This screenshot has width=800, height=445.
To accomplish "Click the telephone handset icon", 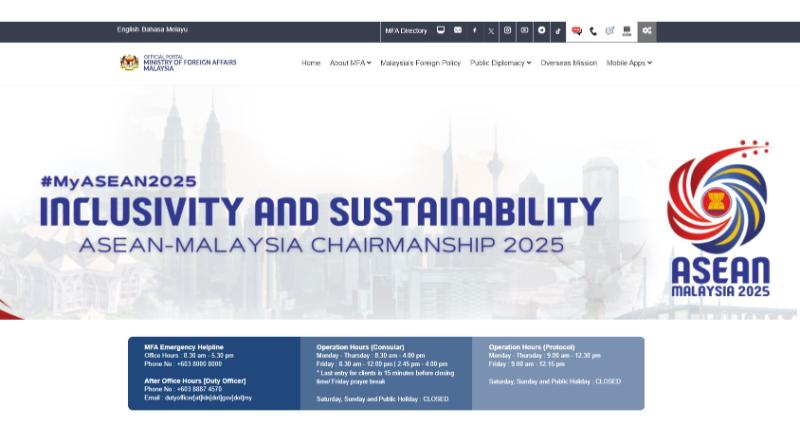I will point(593,31).
